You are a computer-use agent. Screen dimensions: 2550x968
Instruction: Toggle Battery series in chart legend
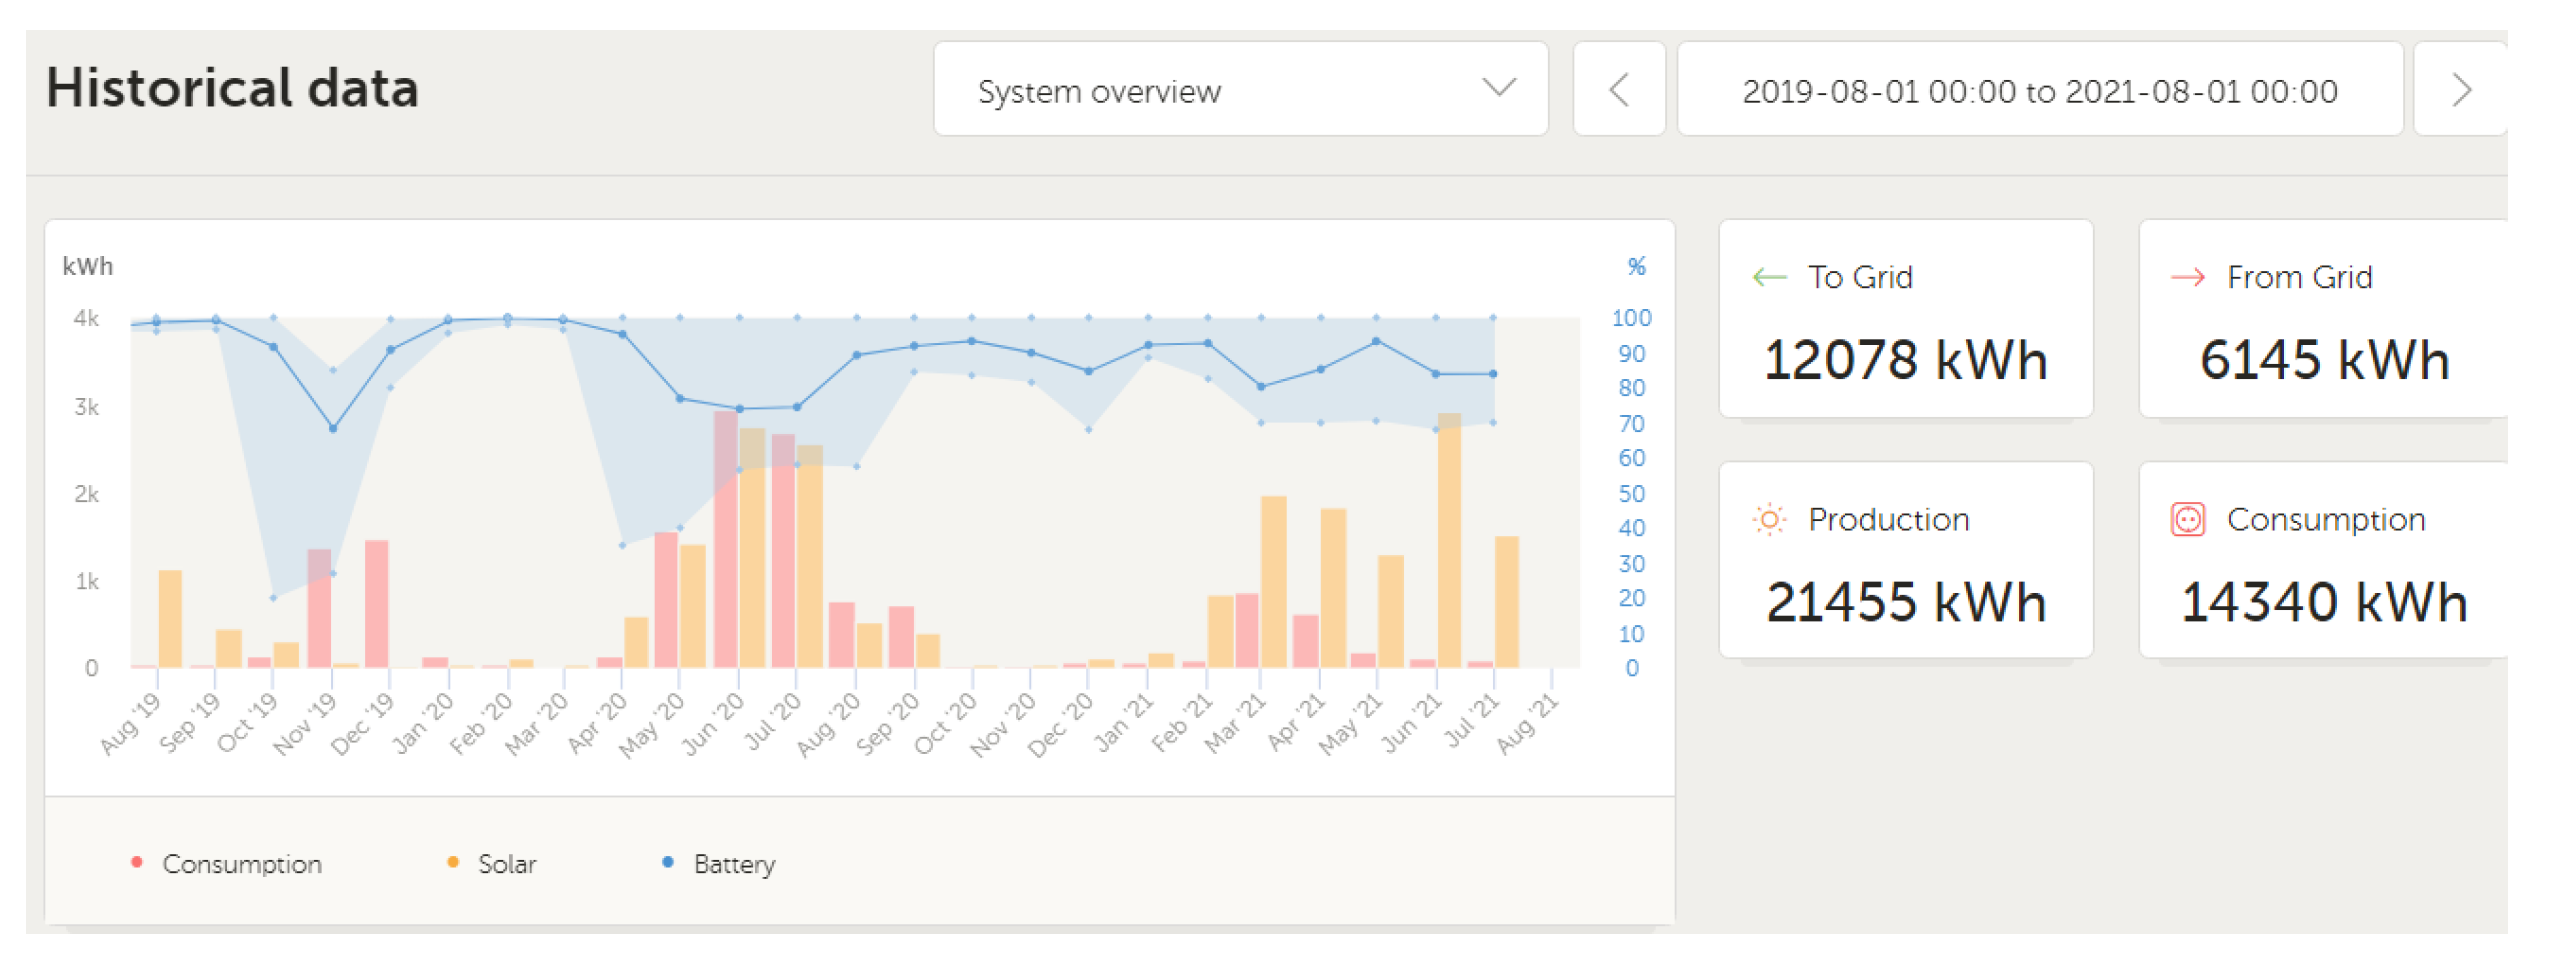coord(733,863)
